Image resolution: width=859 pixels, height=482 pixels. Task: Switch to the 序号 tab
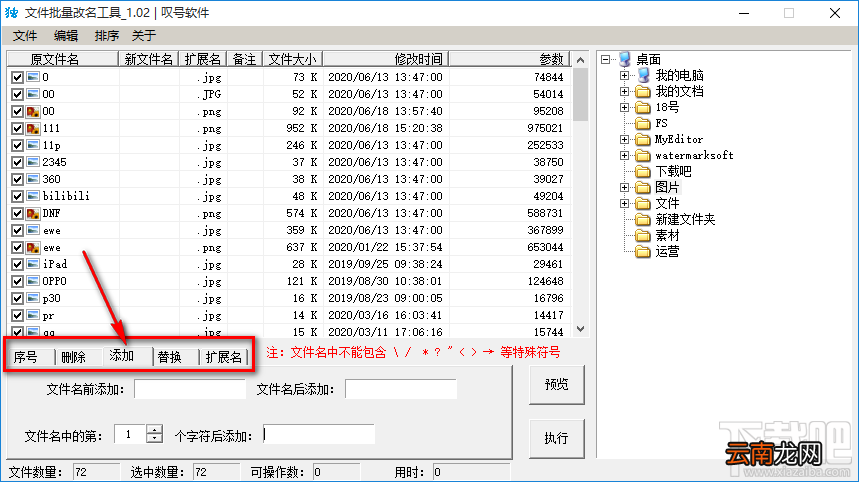[x=30, y=357]
